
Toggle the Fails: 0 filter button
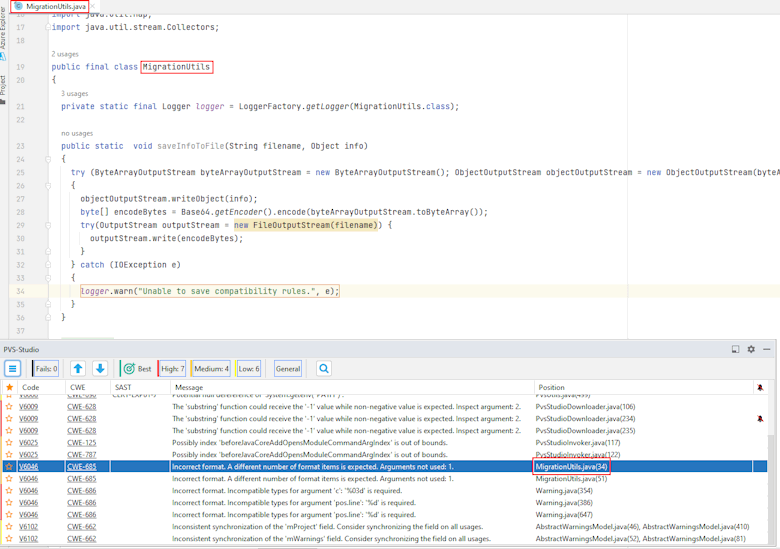click(x=46, y=369)
